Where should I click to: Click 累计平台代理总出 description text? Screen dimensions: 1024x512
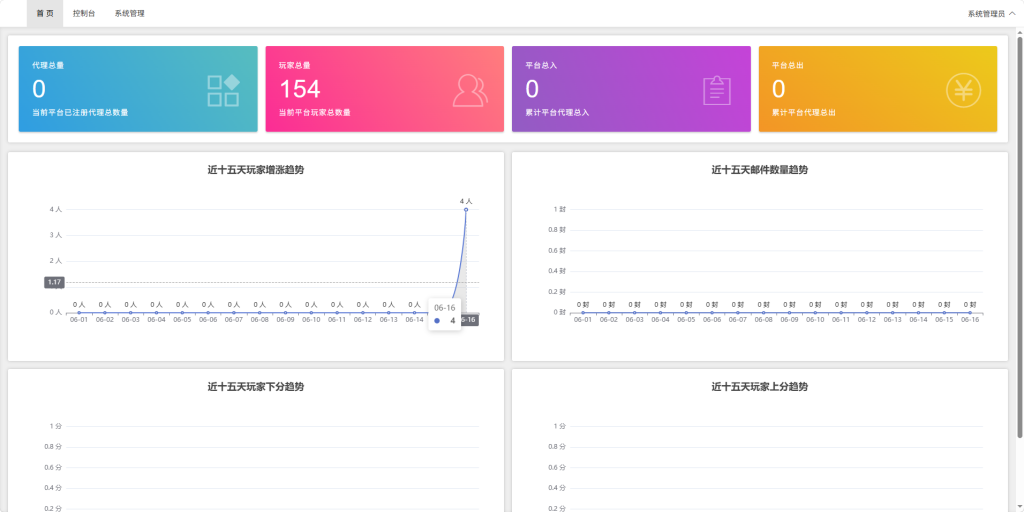(x=803, y=112)
